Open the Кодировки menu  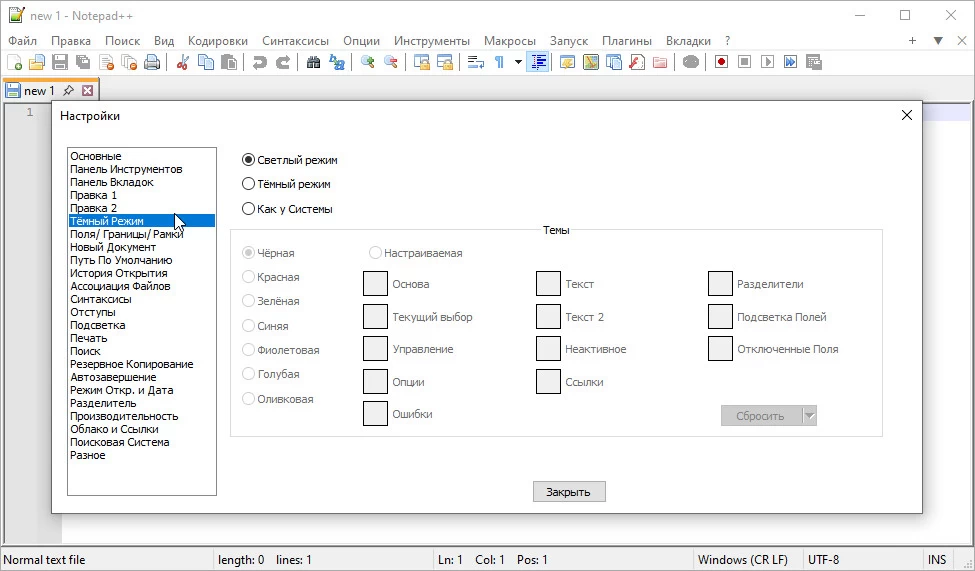point(218,41)
